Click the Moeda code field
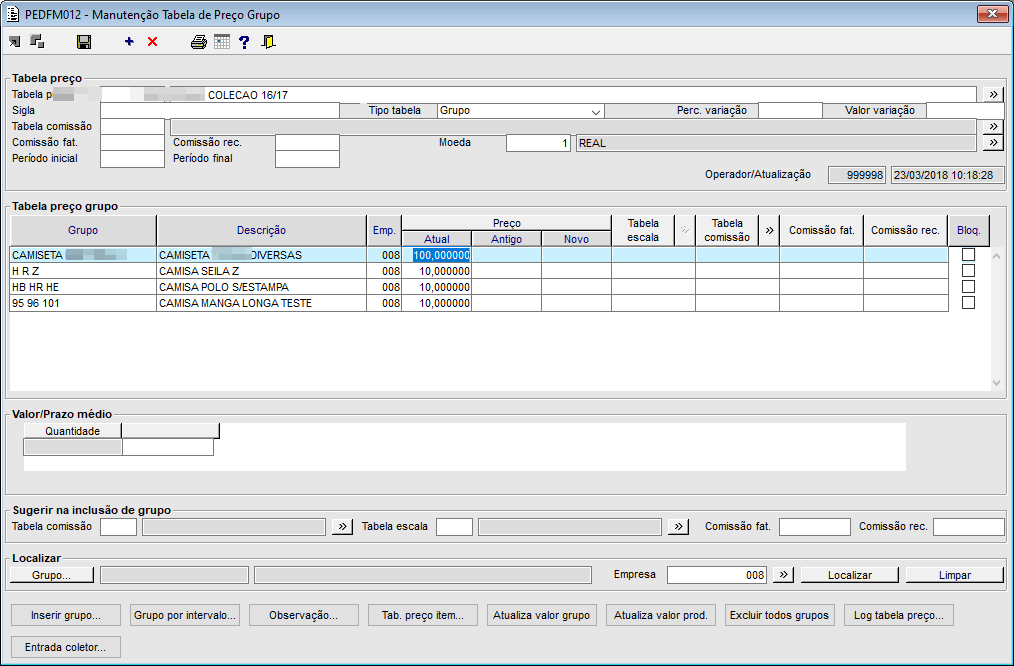 click(538, 143)
